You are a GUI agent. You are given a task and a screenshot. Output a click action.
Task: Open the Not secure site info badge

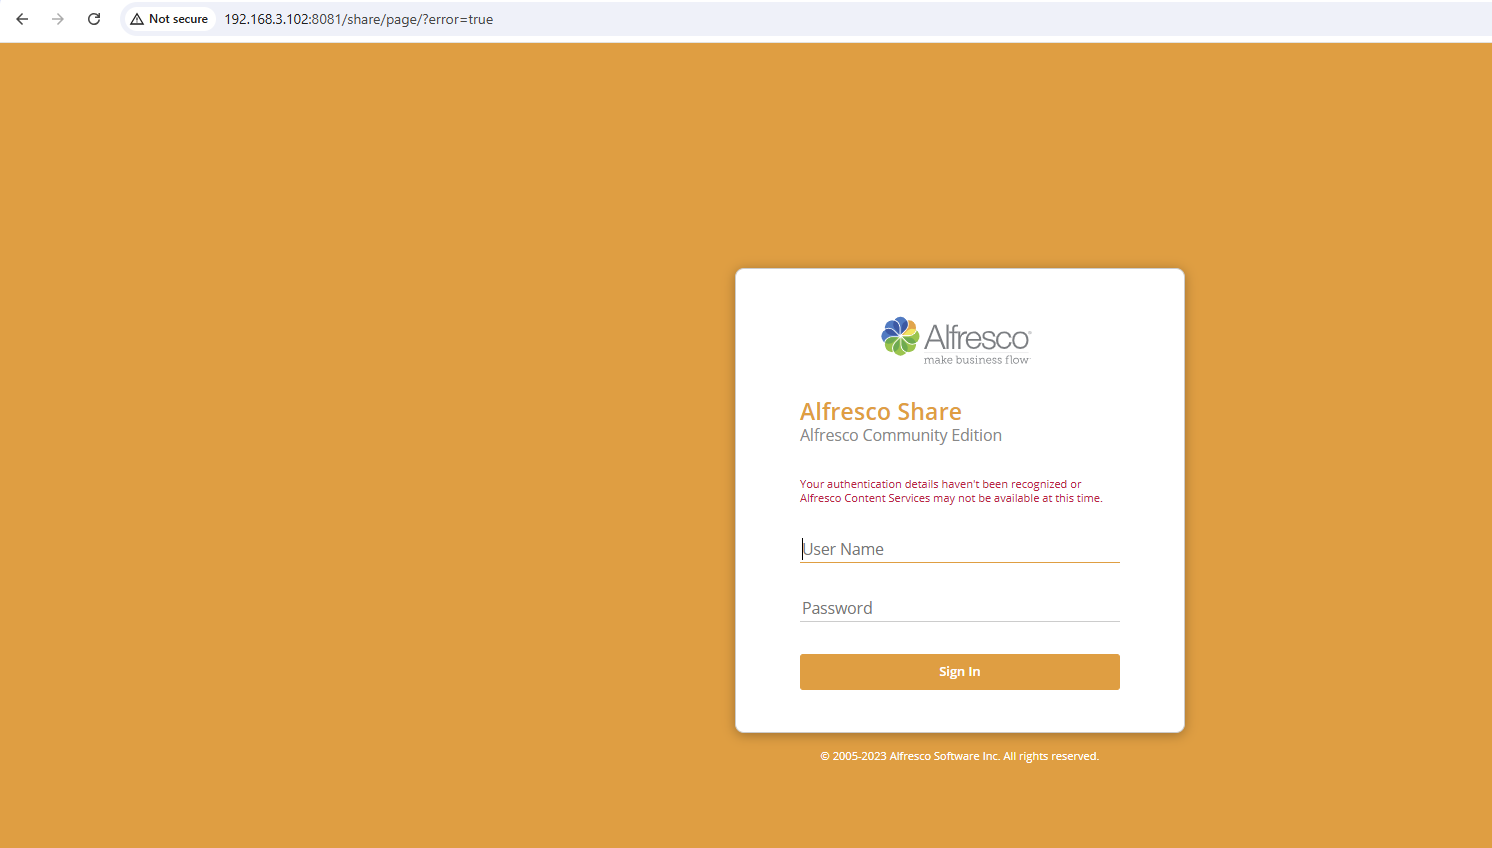pyautogui.click(x=169, y=19)
